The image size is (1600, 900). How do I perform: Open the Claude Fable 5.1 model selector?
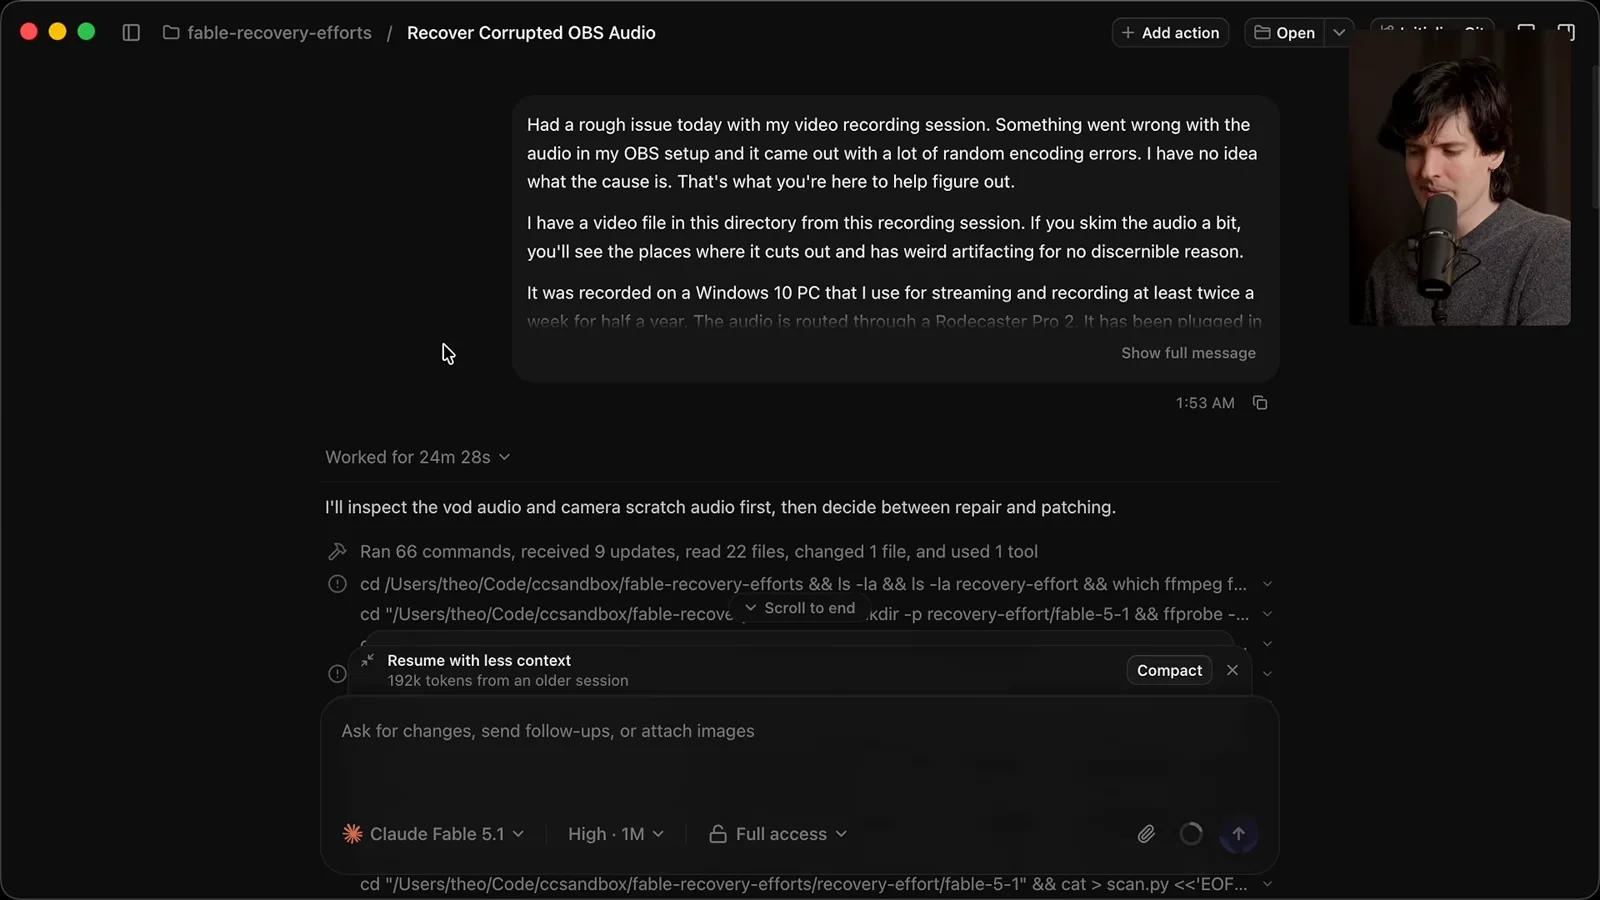tap(433, 834)
